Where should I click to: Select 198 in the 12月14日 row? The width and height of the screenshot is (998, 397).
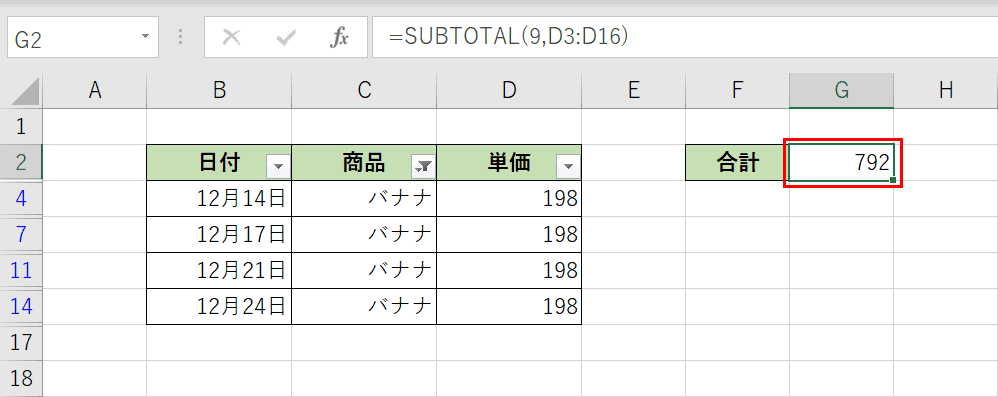coord(509,199)
